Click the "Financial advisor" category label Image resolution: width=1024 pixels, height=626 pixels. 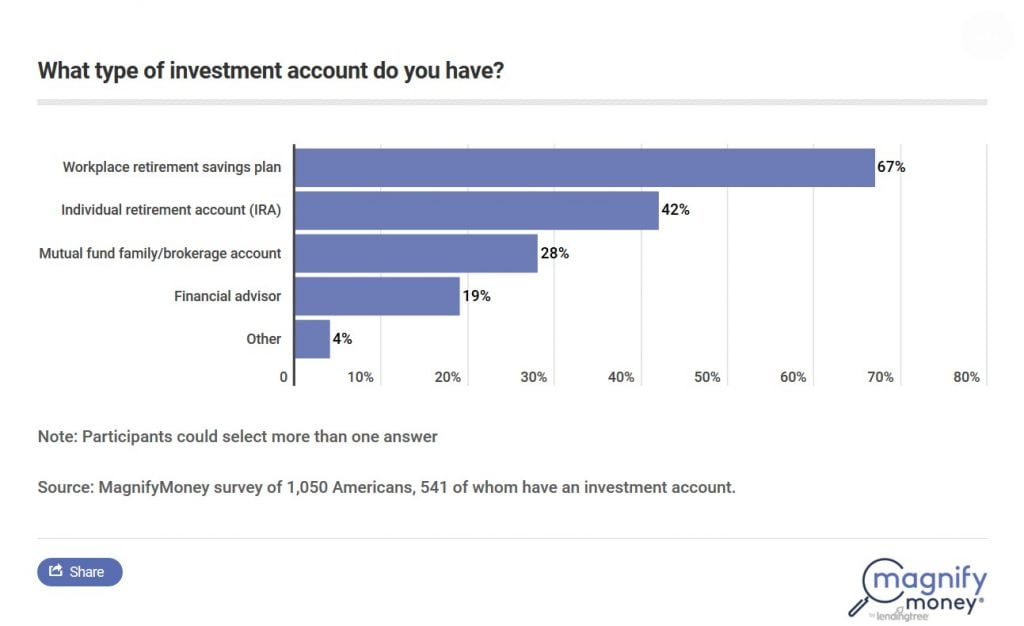[x=228, y=296]
